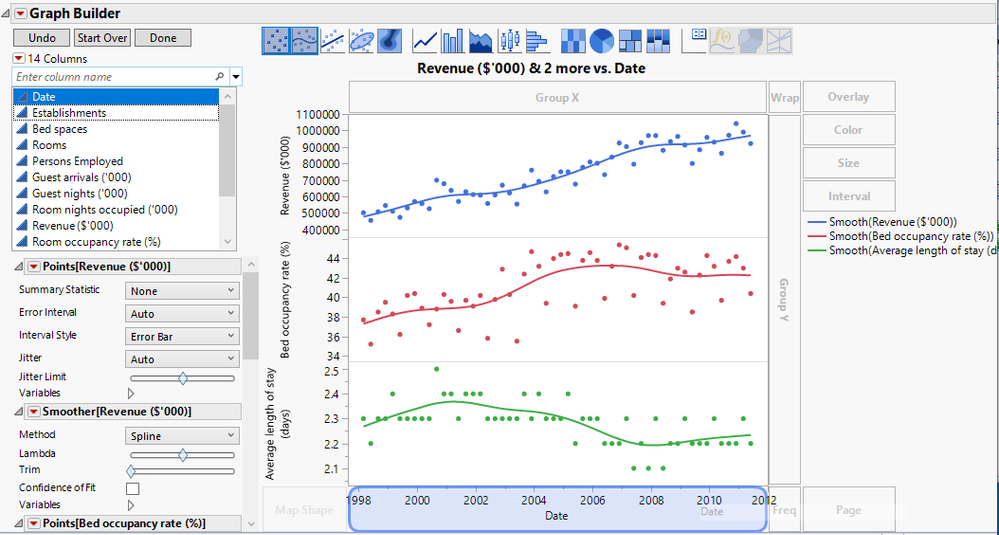The width and height of the screenshot is (999, 535).
Task: Adjust the Trim slider handle
Action: coord(131,471)
